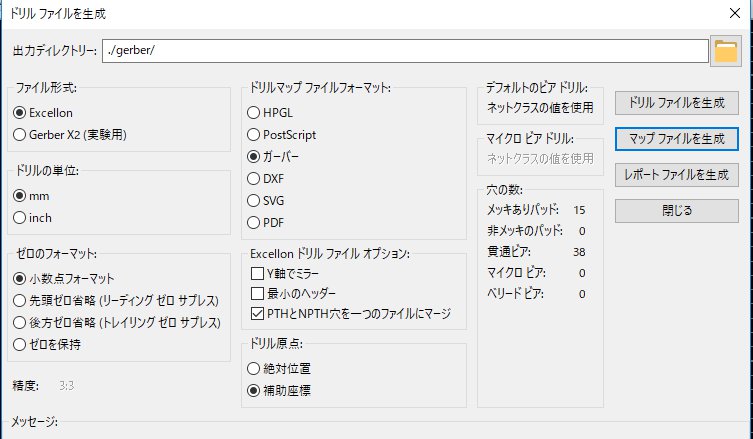Pick SVG drill map format
The image size is (753, 439).
coord(253,200)
